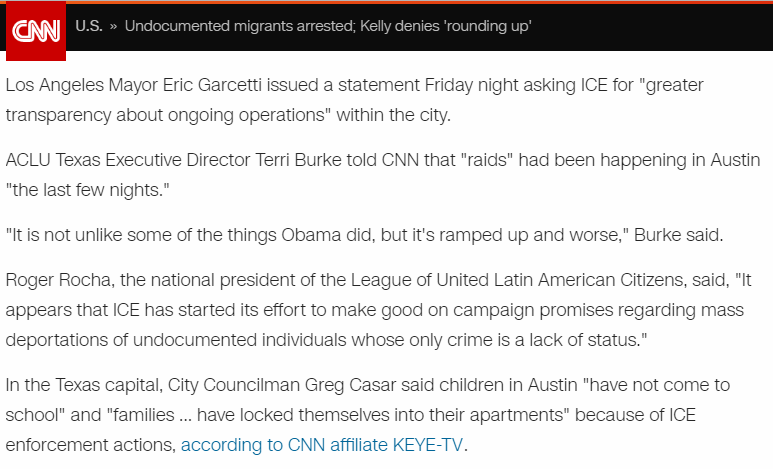Click the empty black header bar area
Screen dimensions: 773x469
[651, 26]
